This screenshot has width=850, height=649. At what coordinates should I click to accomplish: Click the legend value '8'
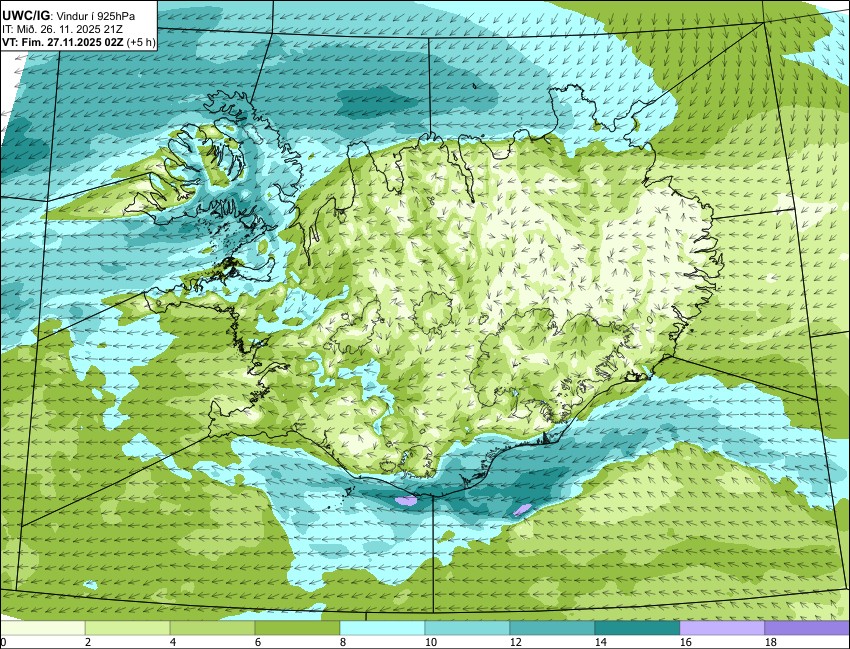coord(343,642)
